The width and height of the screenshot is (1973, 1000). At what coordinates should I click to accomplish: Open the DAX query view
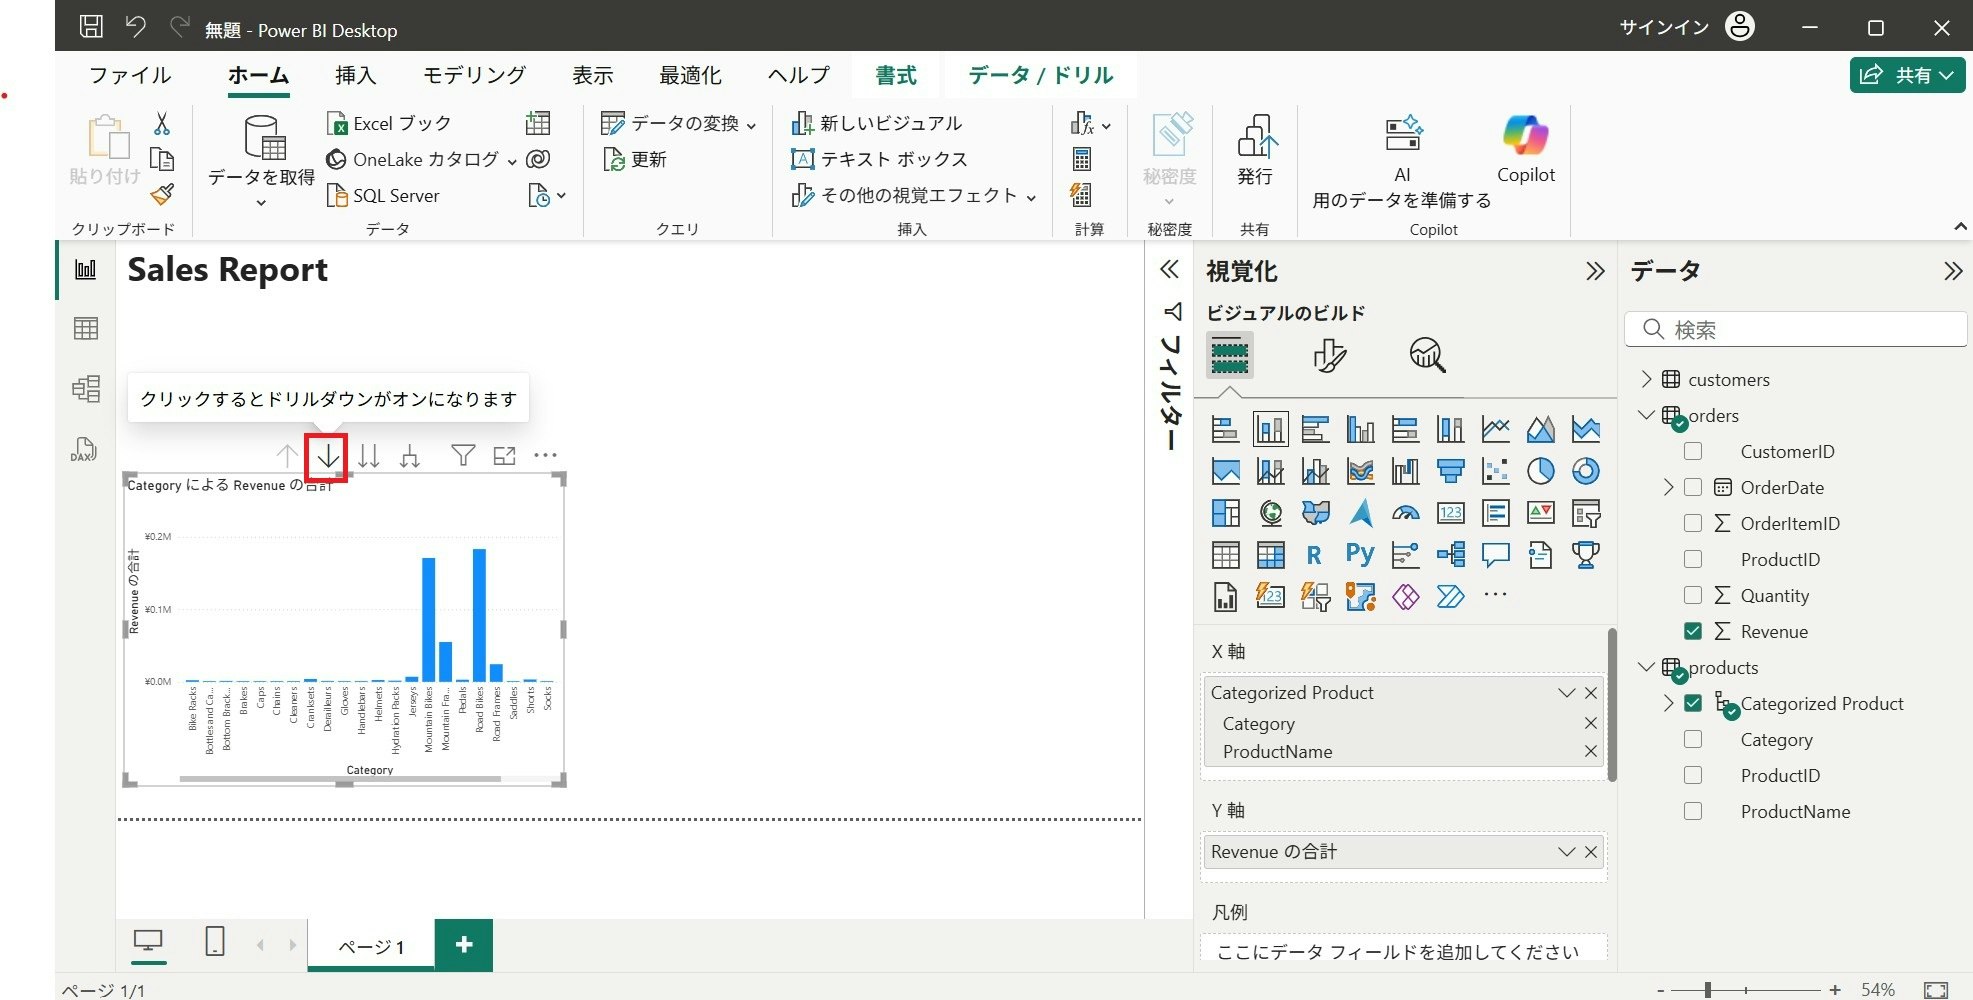click(x=84, y=449)
